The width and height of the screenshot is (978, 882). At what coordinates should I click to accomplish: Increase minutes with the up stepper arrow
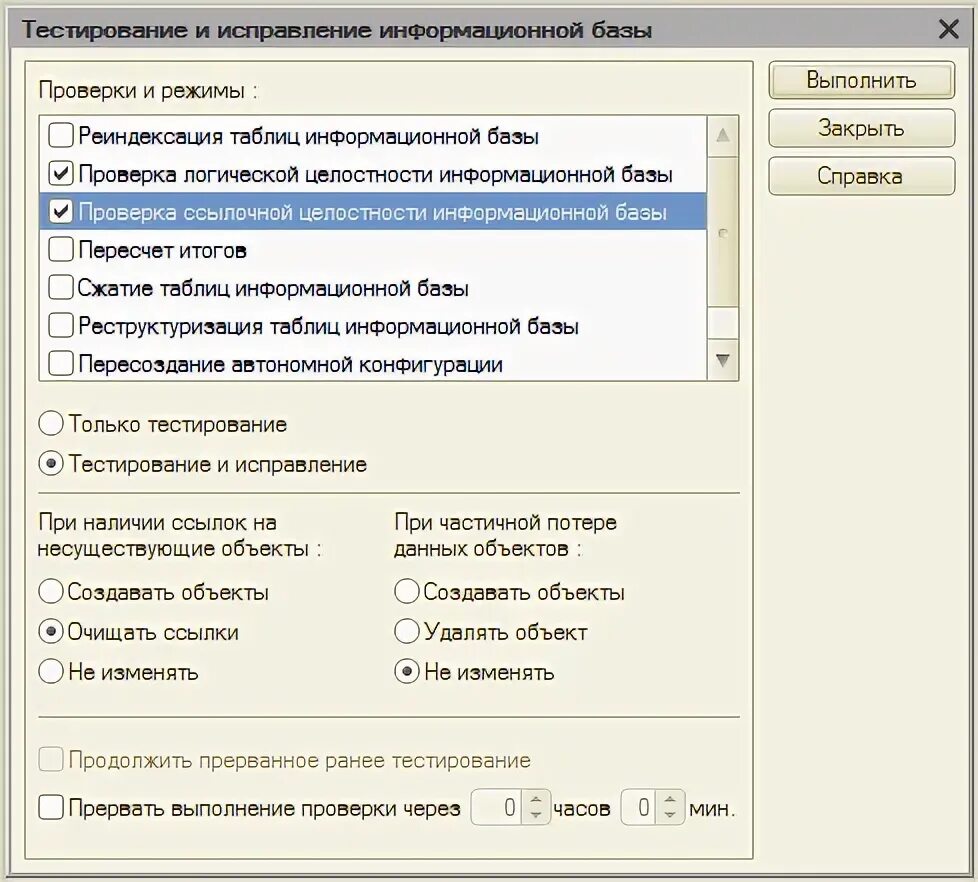click(x=670, y=799)
